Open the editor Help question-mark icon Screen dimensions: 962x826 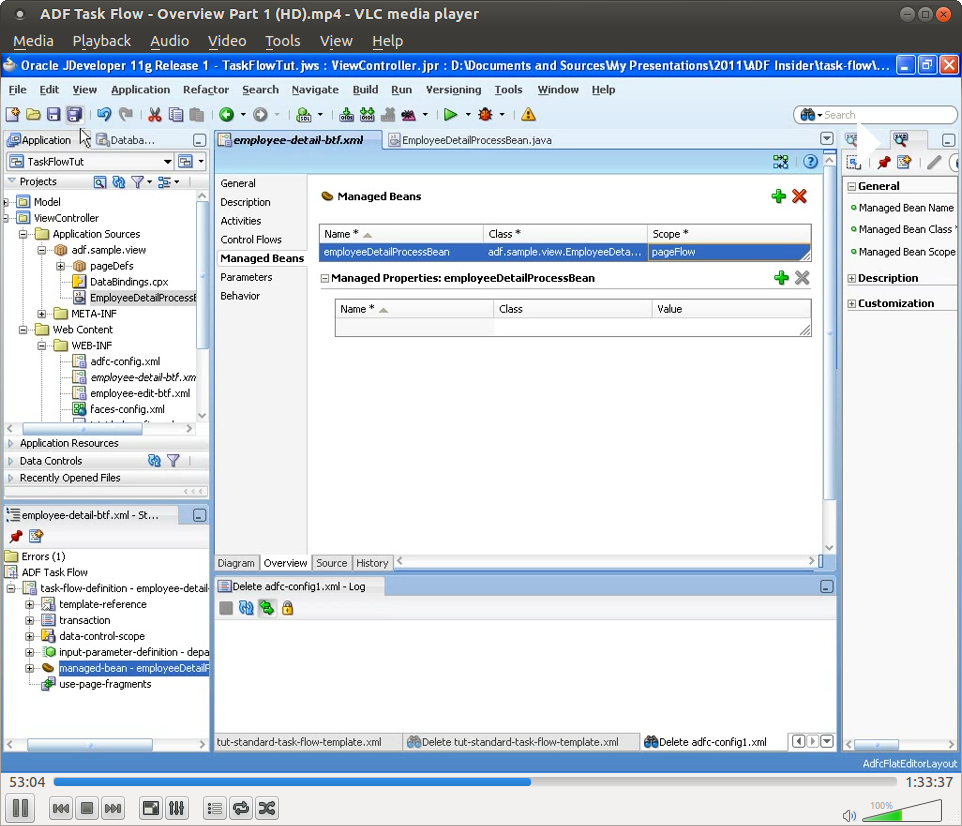click(810, 161)
